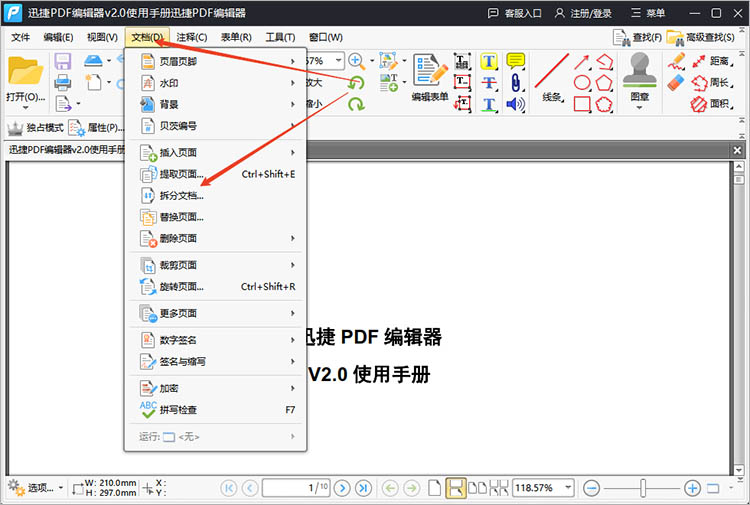Select the Eraser tool
Screen dimensions: 750x505
pyautogui.click(x=676, y=83)
